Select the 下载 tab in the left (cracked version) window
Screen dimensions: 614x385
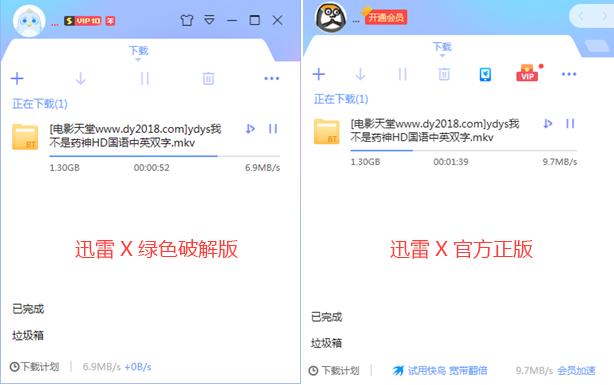pyautogui.click(x=139, y=51)
